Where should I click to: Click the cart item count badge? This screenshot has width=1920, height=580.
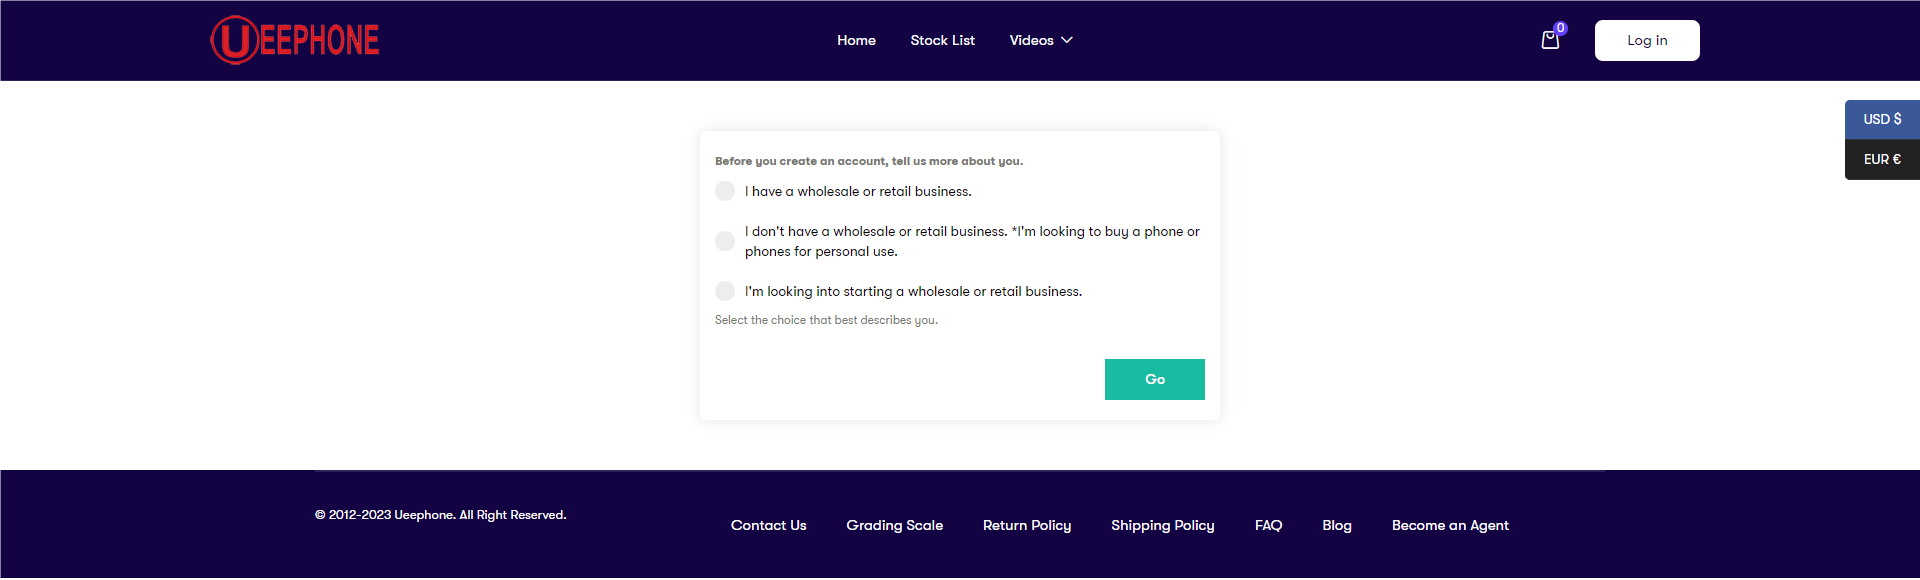[1561, 28]
